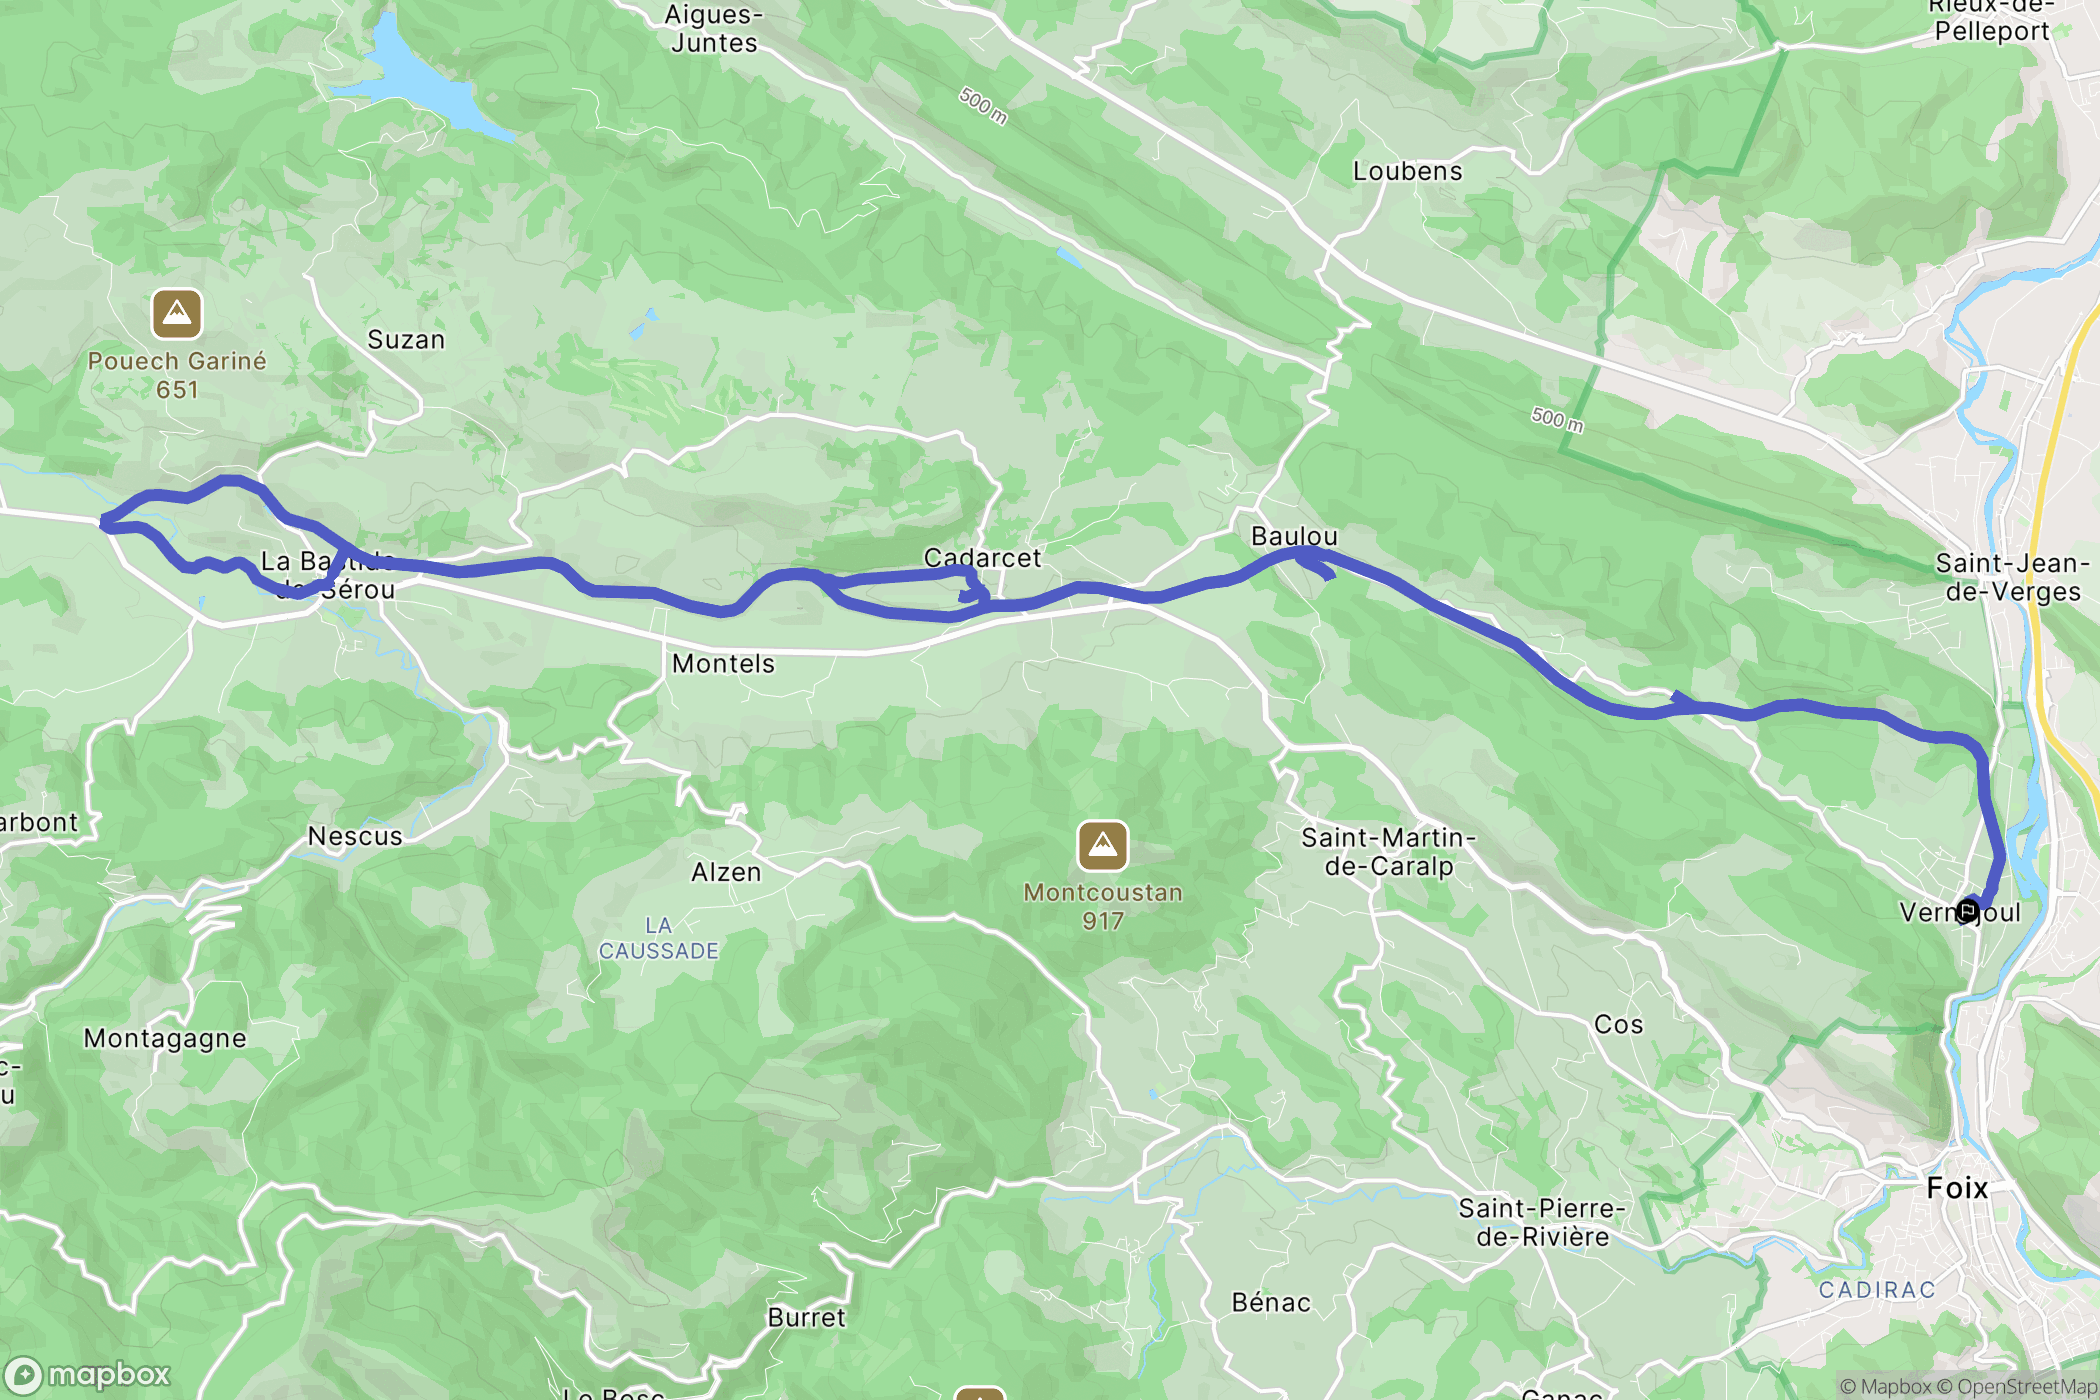Select the Foix city label
2100x1400 pixels.
[x=1957, y=1188]
